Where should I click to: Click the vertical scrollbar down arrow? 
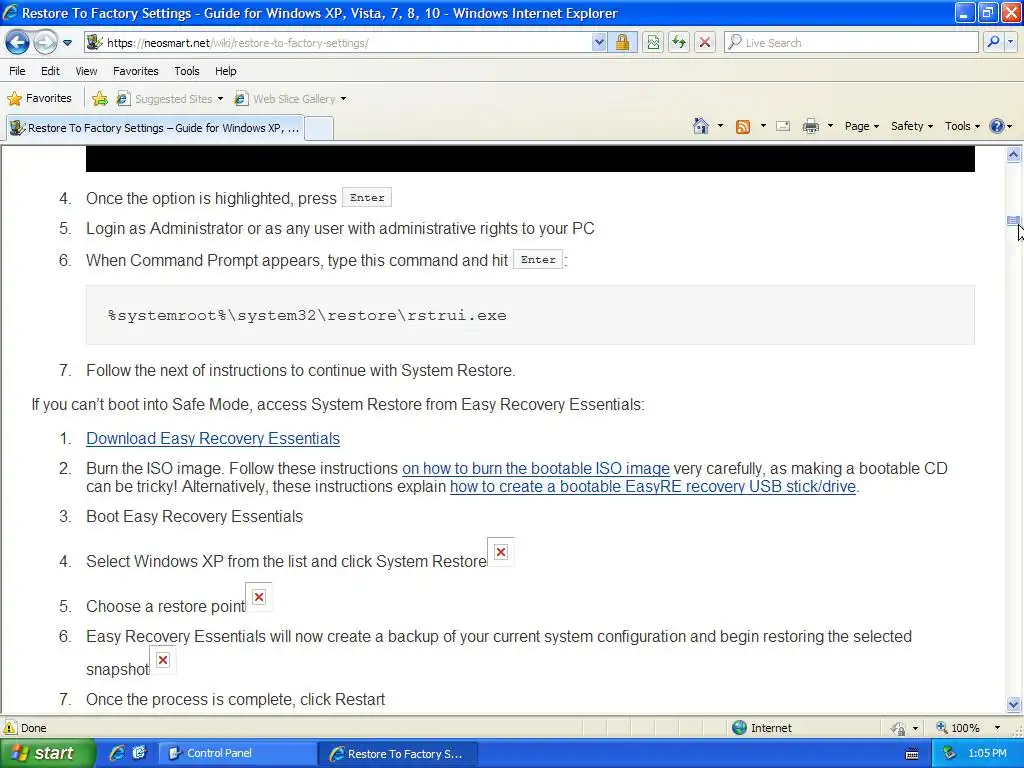point(1014,704)
